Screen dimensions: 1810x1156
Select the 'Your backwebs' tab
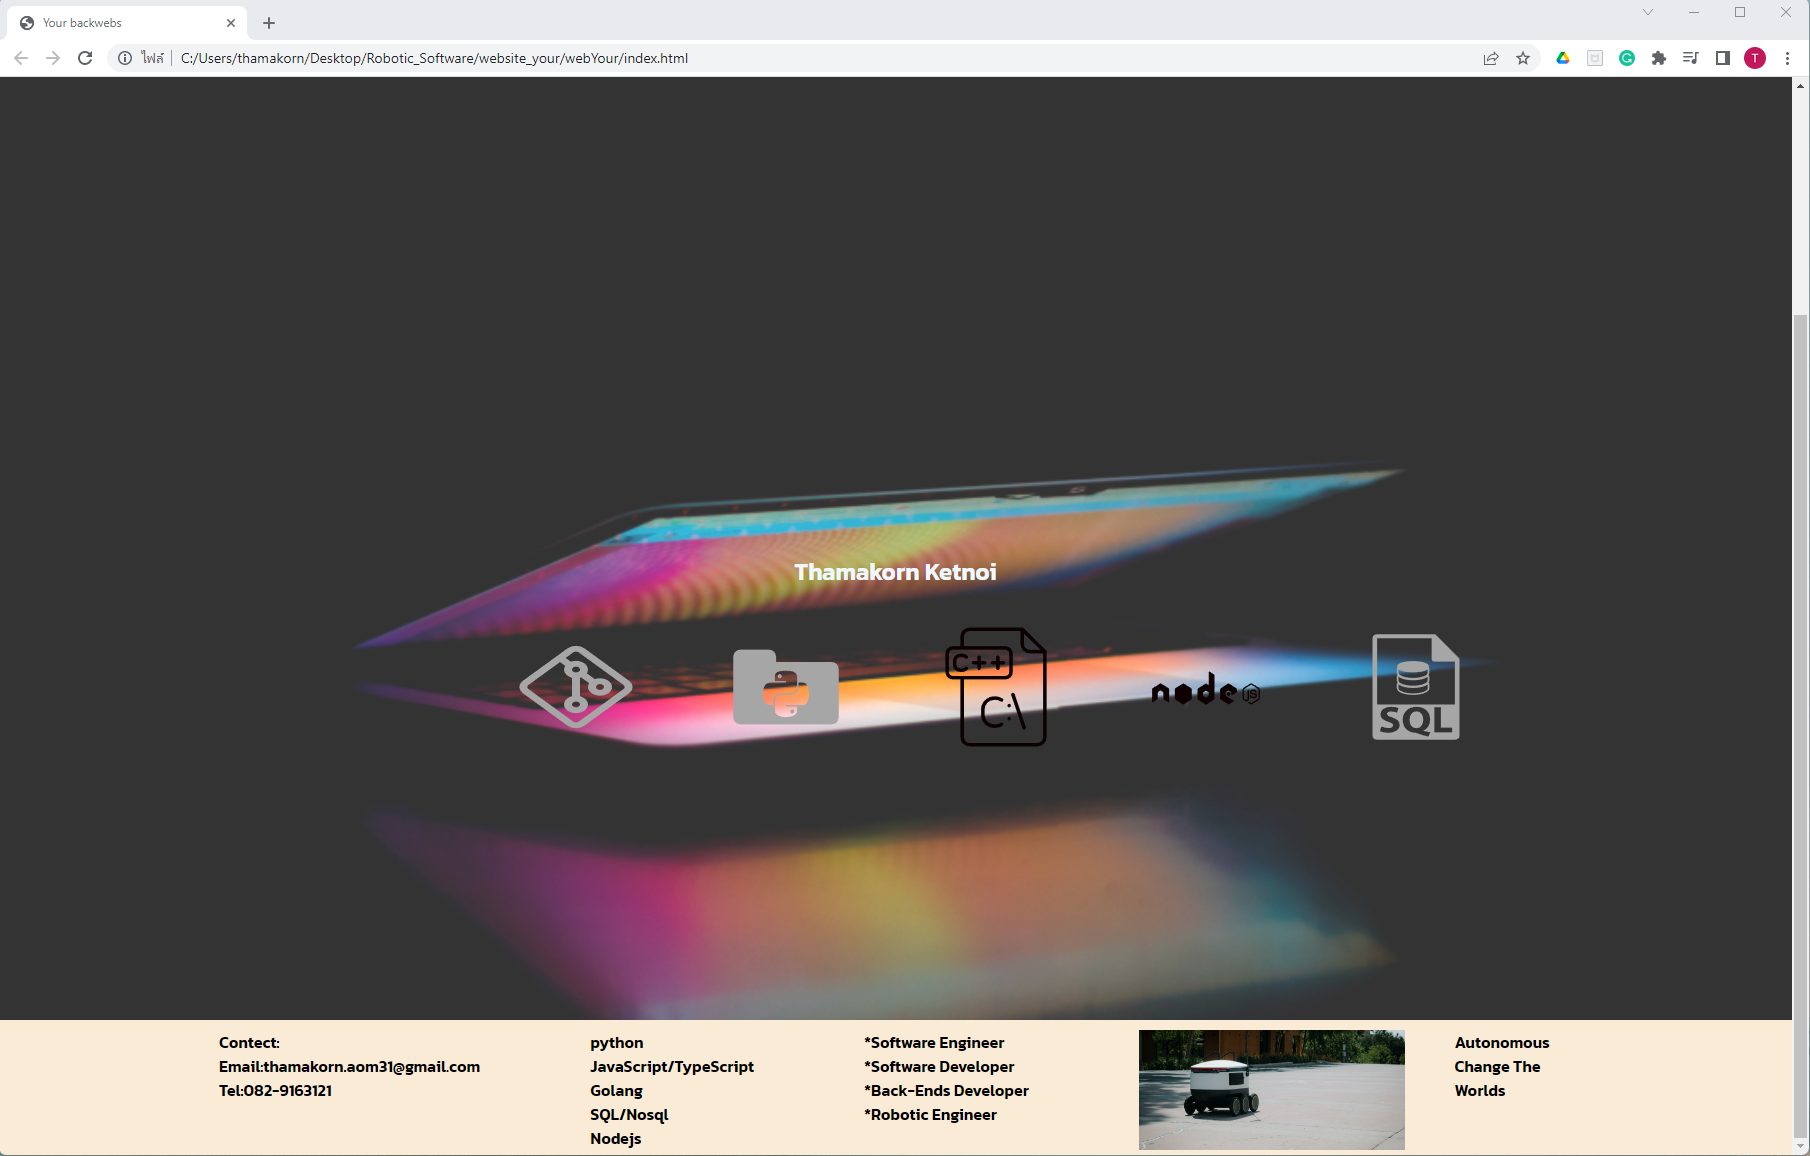point(120,23)
